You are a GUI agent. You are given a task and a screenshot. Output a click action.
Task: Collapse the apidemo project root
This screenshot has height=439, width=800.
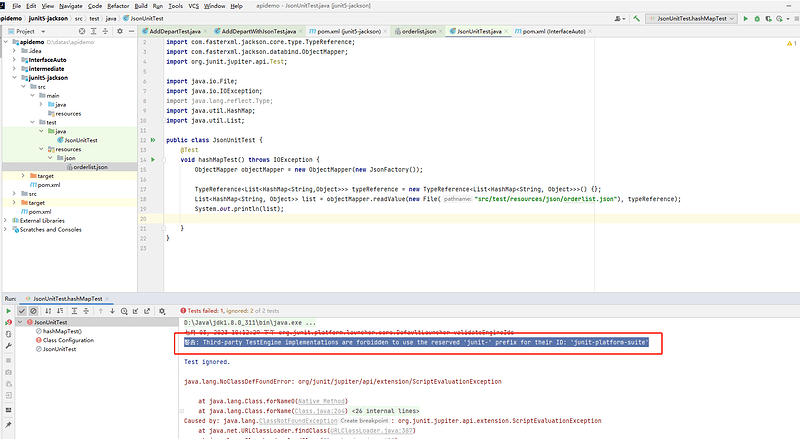click(x=6, y=42)
